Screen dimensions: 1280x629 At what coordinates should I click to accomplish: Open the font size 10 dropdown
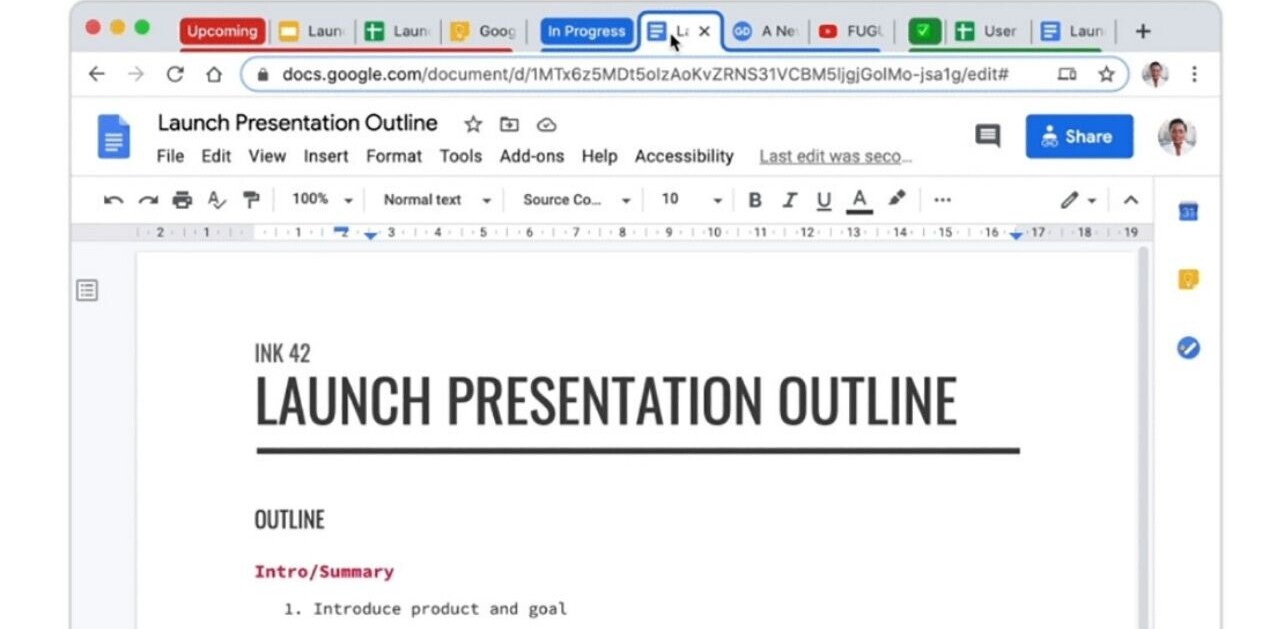point(690,200)
